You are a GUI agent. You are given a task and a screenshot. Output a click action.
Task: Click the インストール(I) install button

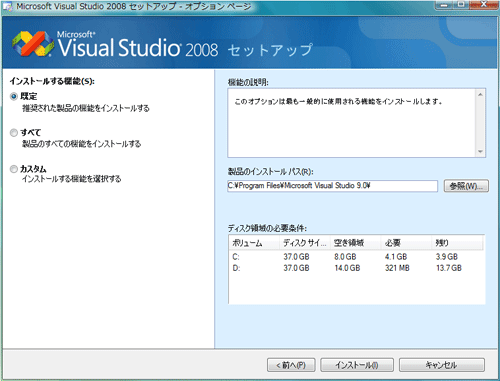tap(357, 365)
